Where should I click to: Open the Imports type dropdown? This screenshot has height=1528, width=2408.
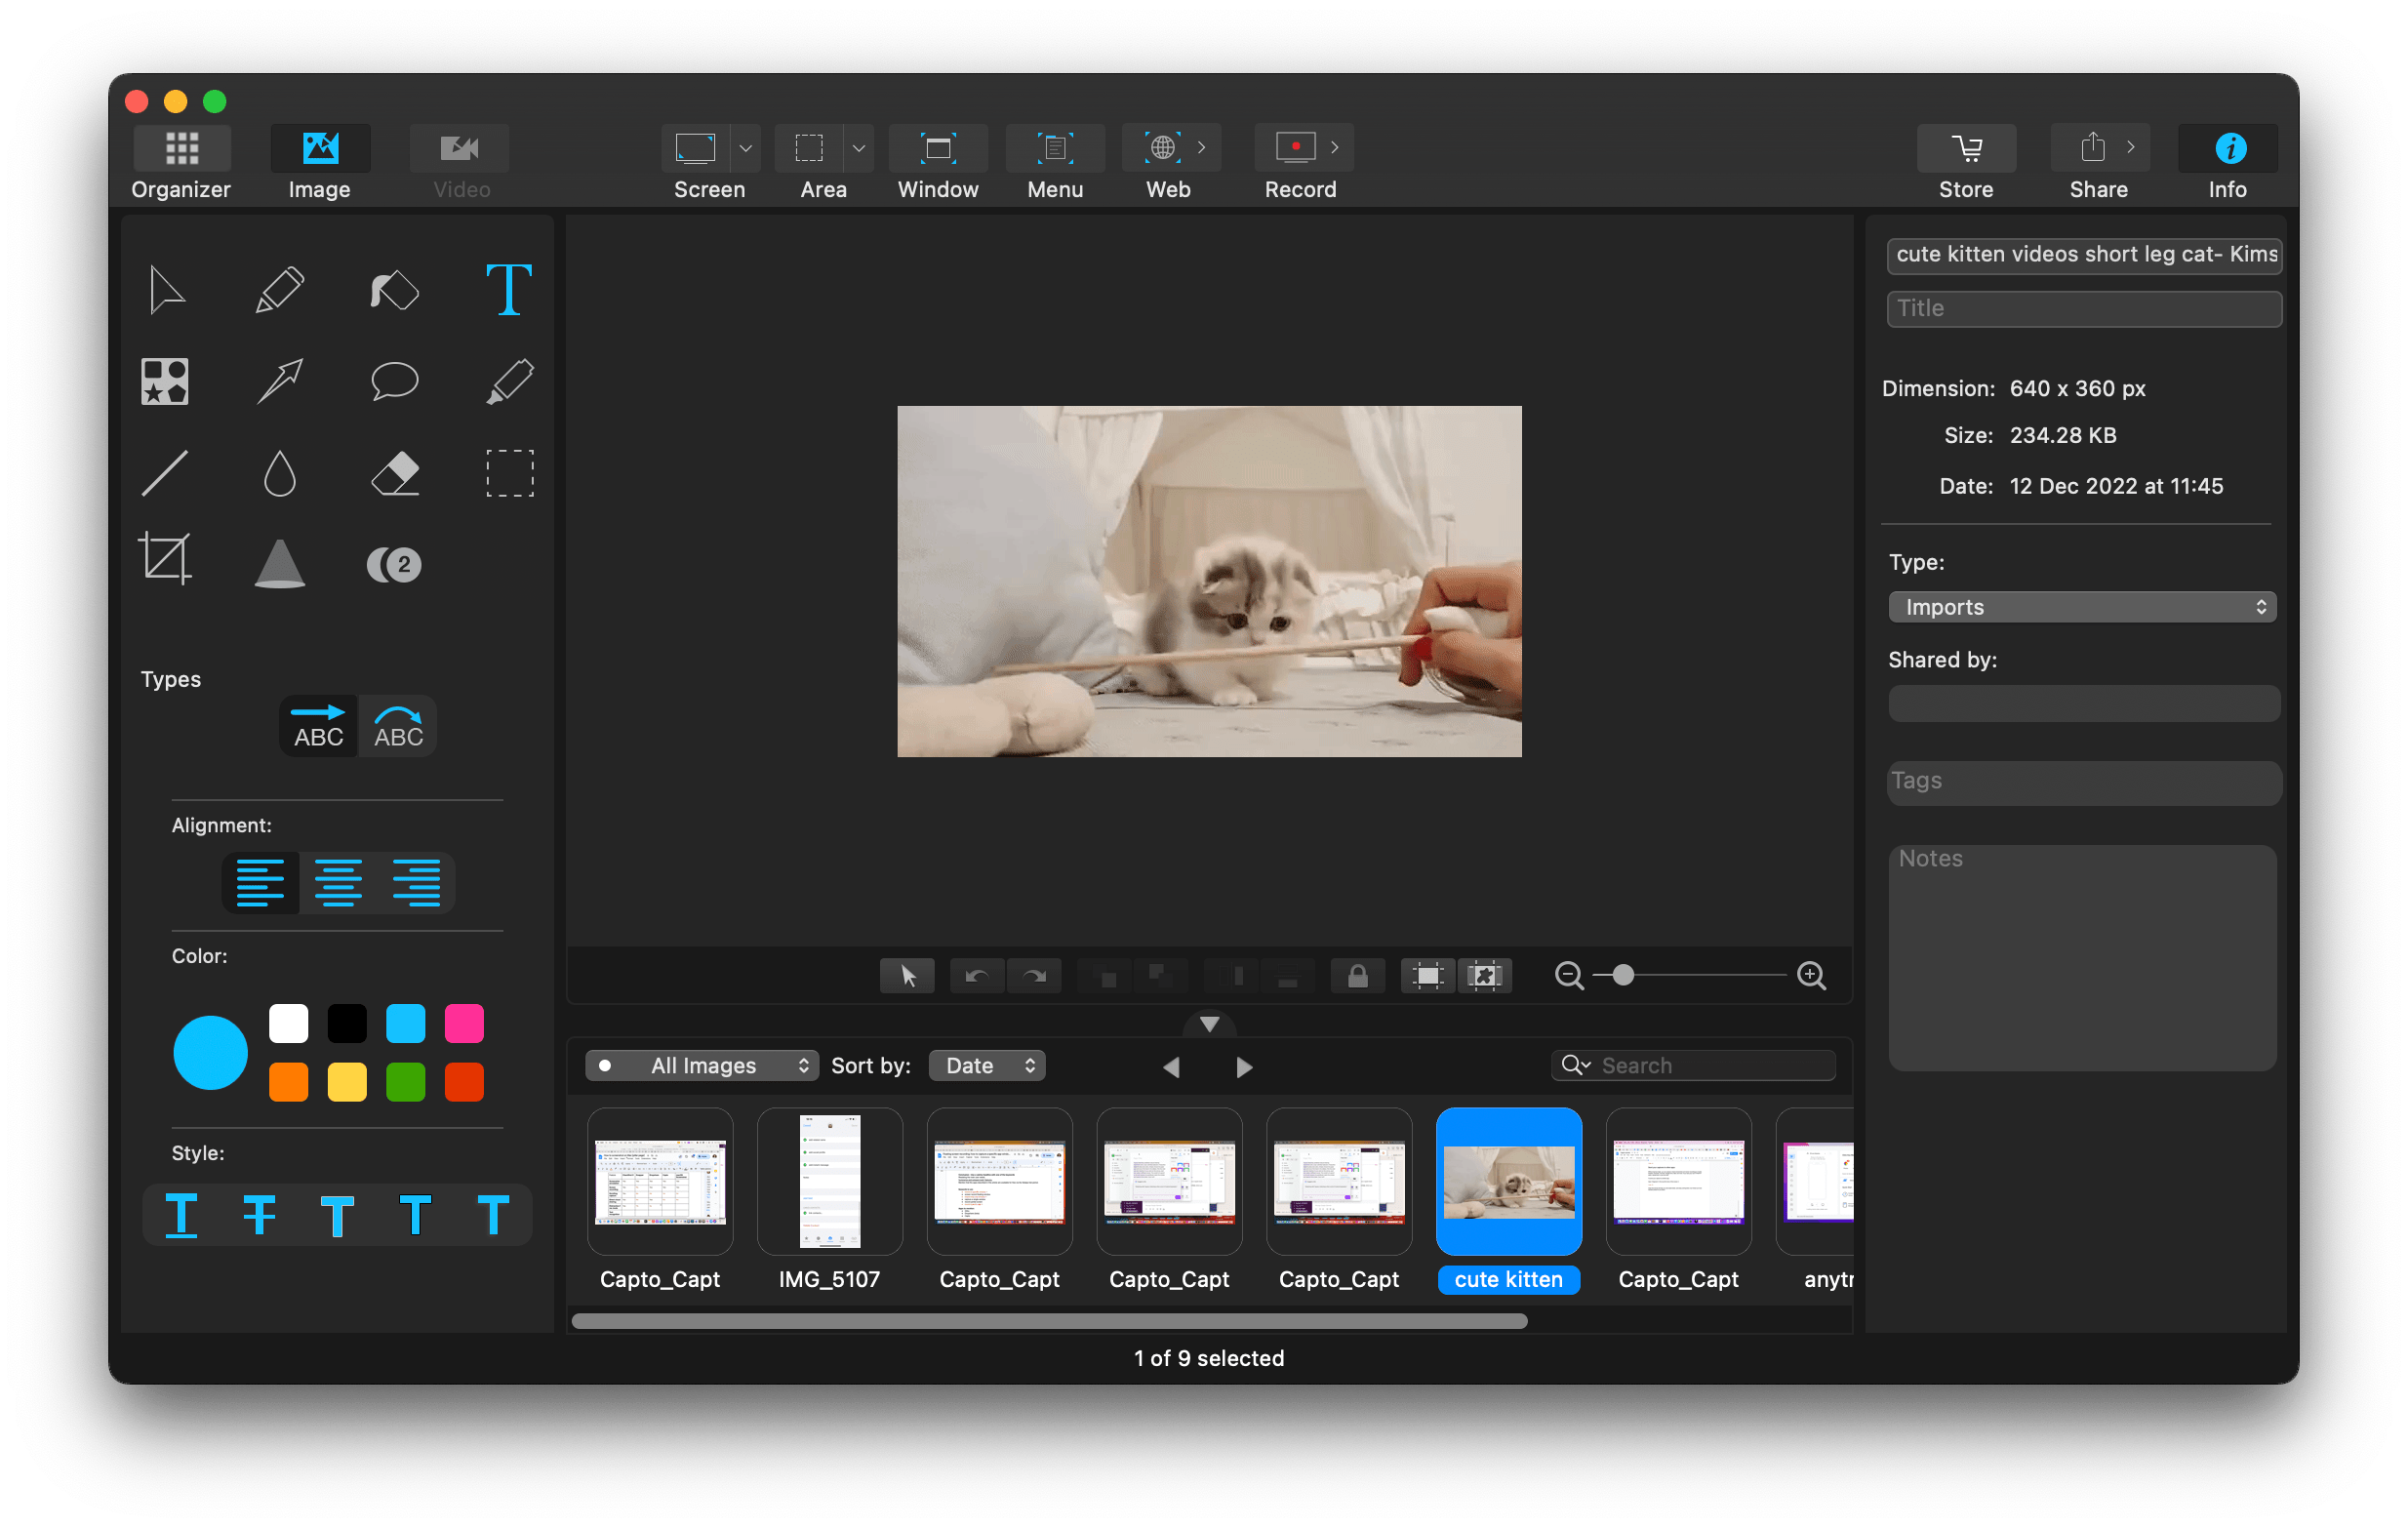(2082, 607)
